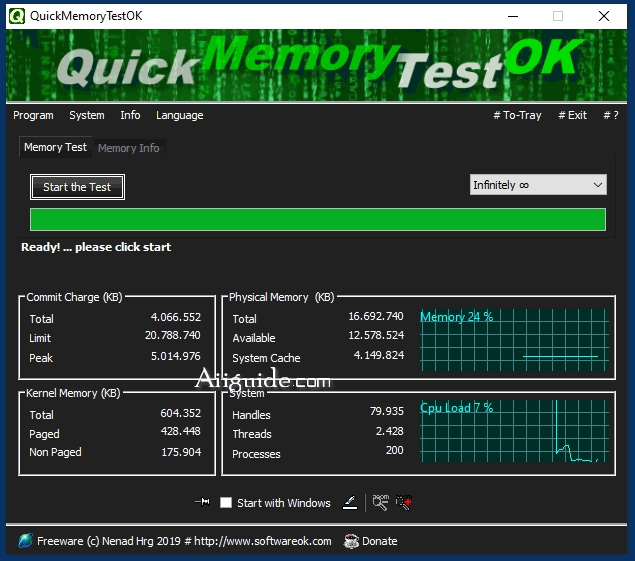Click the Kernel Memory (KB) group label
Image resolution: width=635 pixels, height=561 pixels.
73,393
